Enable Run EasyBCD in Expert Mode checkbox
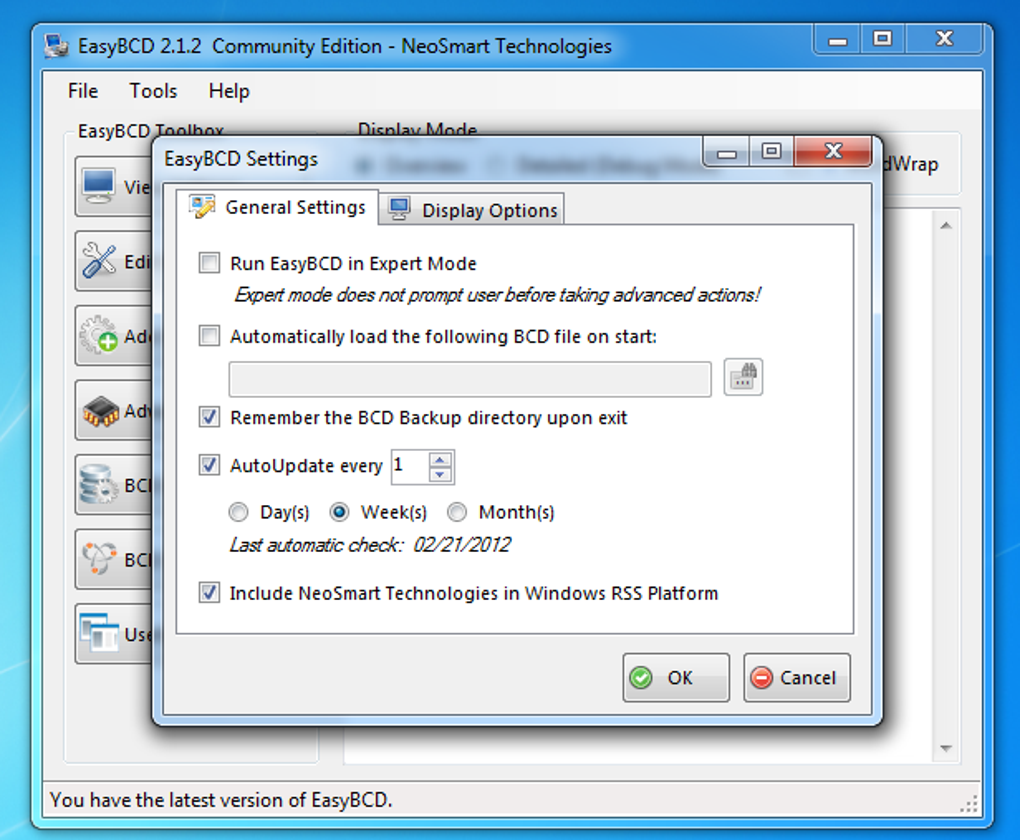Viewport: 1020px width, 840px height. point(209,263)
